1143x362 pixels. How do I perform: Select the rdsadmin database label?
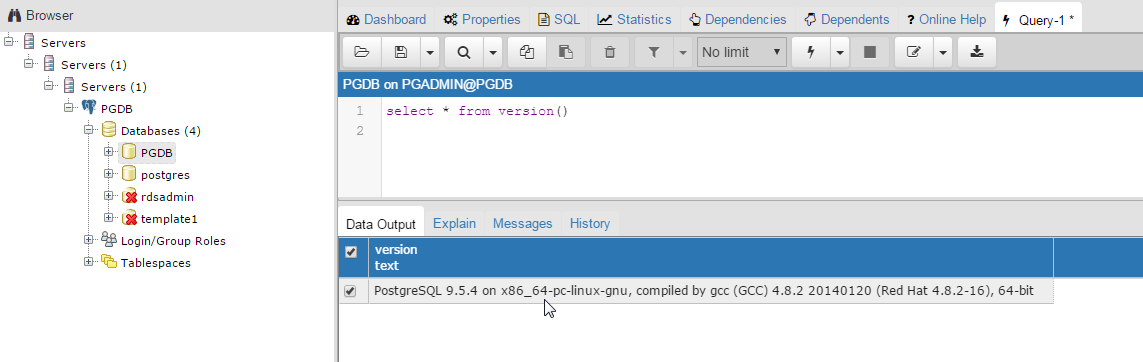[167, 197]
